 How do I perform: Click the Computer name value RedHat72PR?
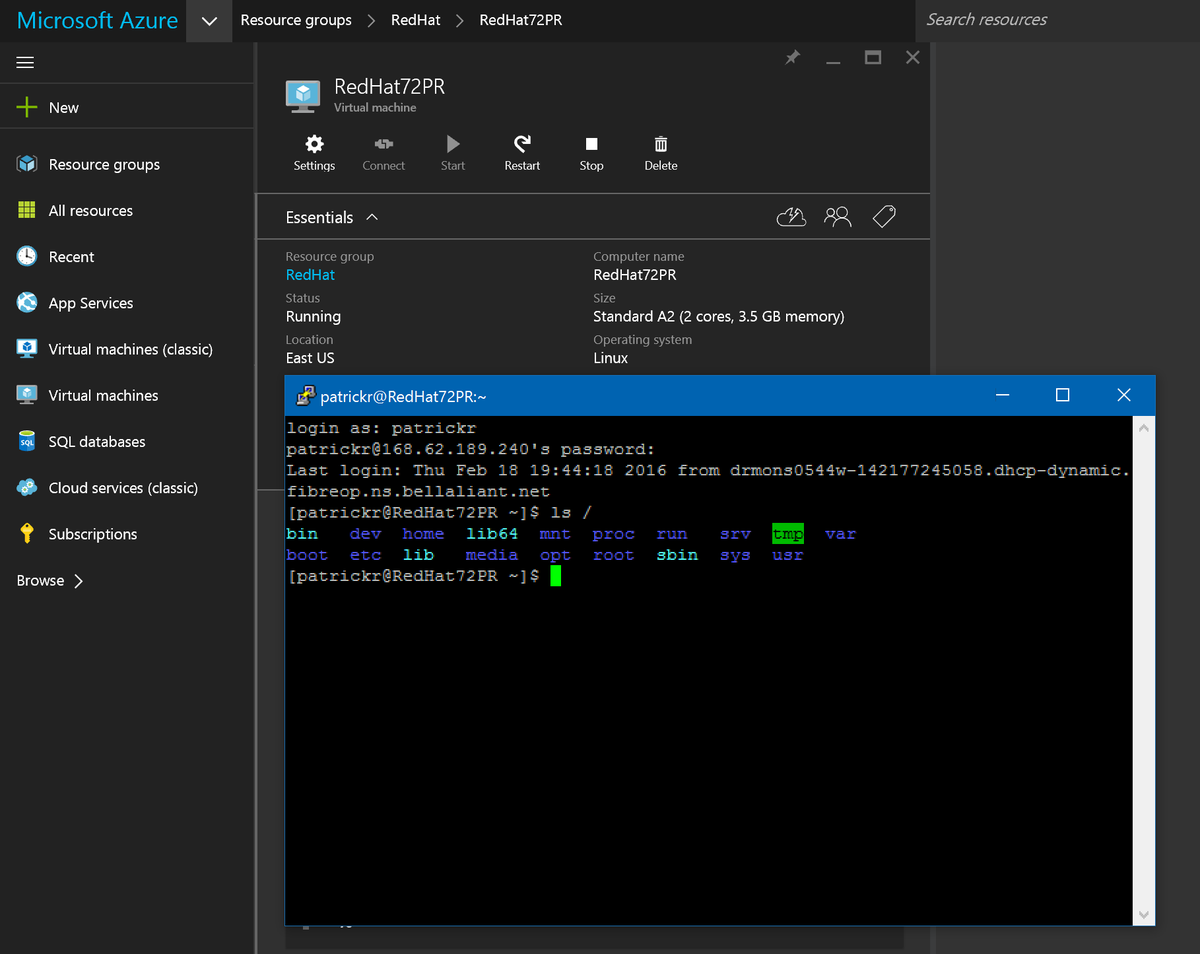[635, 275]
